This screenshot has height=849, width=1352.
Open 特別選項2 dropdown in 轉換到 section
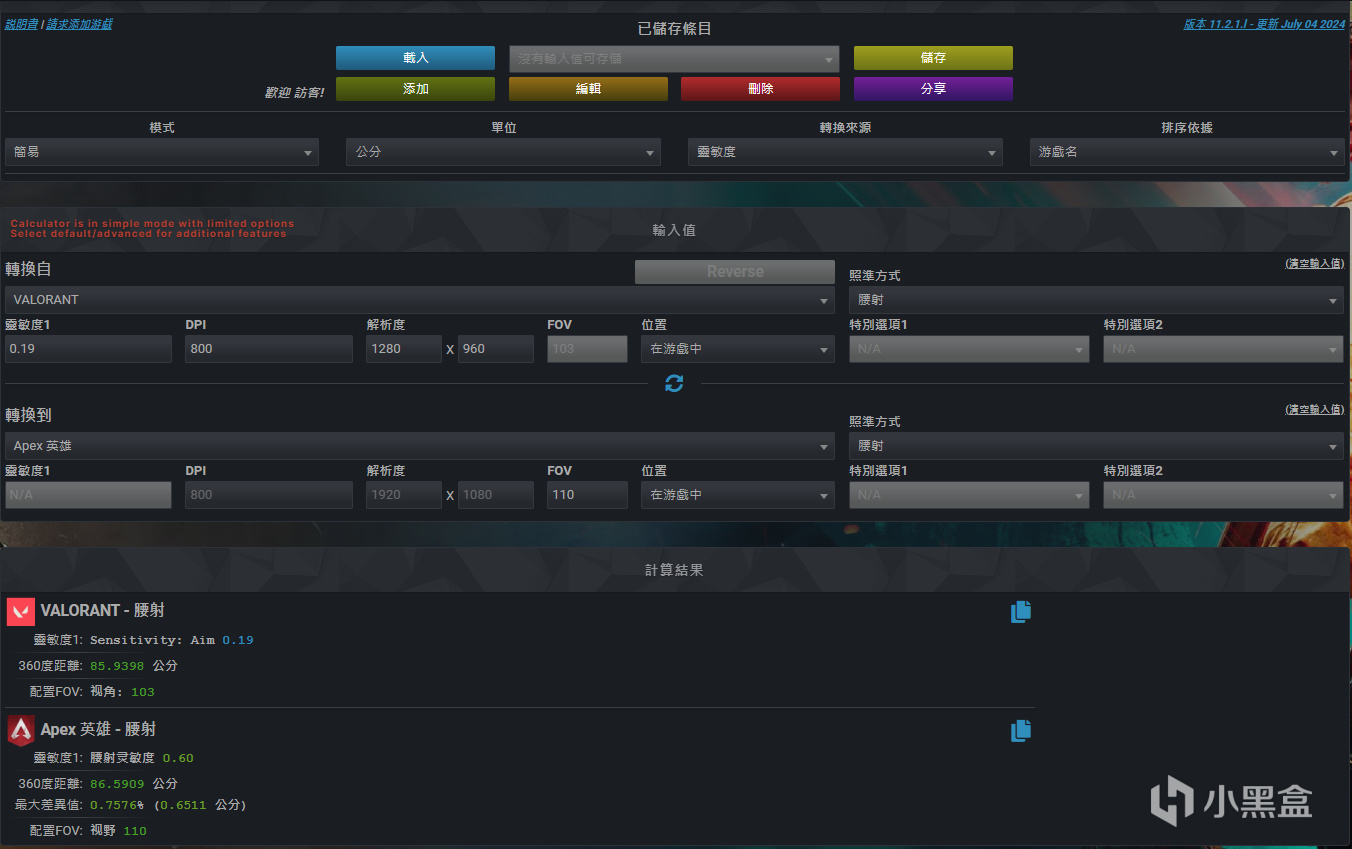point(1223,495)
